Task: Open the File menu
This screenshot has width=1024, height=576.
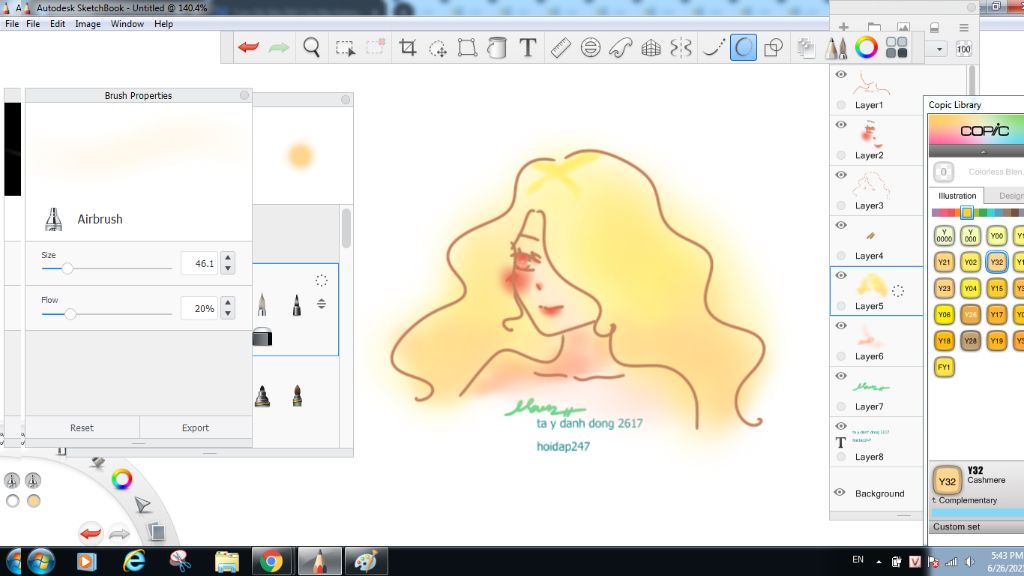Action: 33,24
